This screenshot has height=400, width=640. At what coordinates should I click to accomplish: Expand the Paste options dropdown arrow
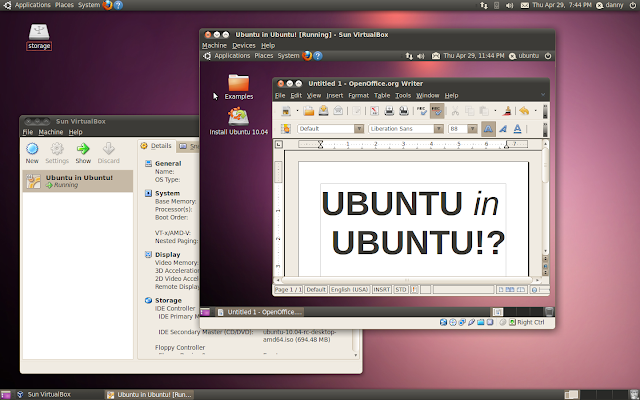(495, 111)
